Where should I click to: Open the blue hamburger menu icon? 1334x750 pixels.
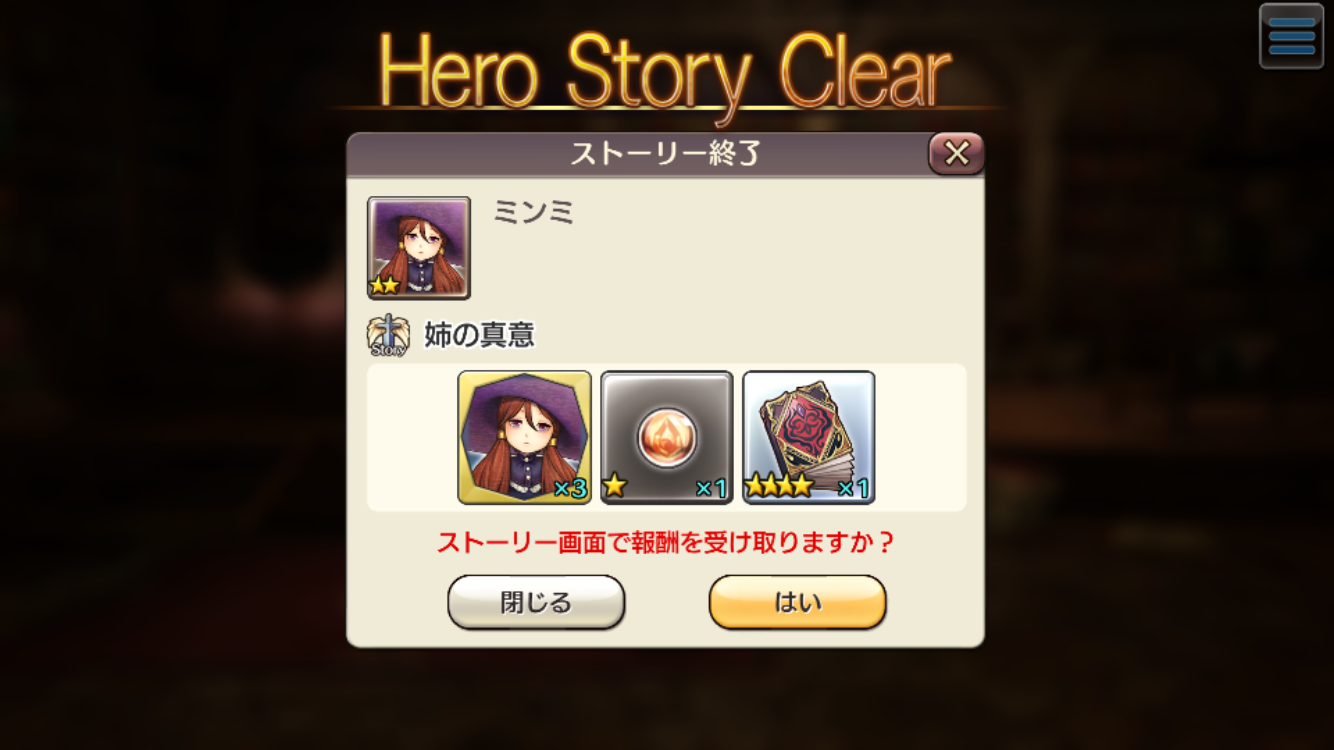[x=1291, y=36]
